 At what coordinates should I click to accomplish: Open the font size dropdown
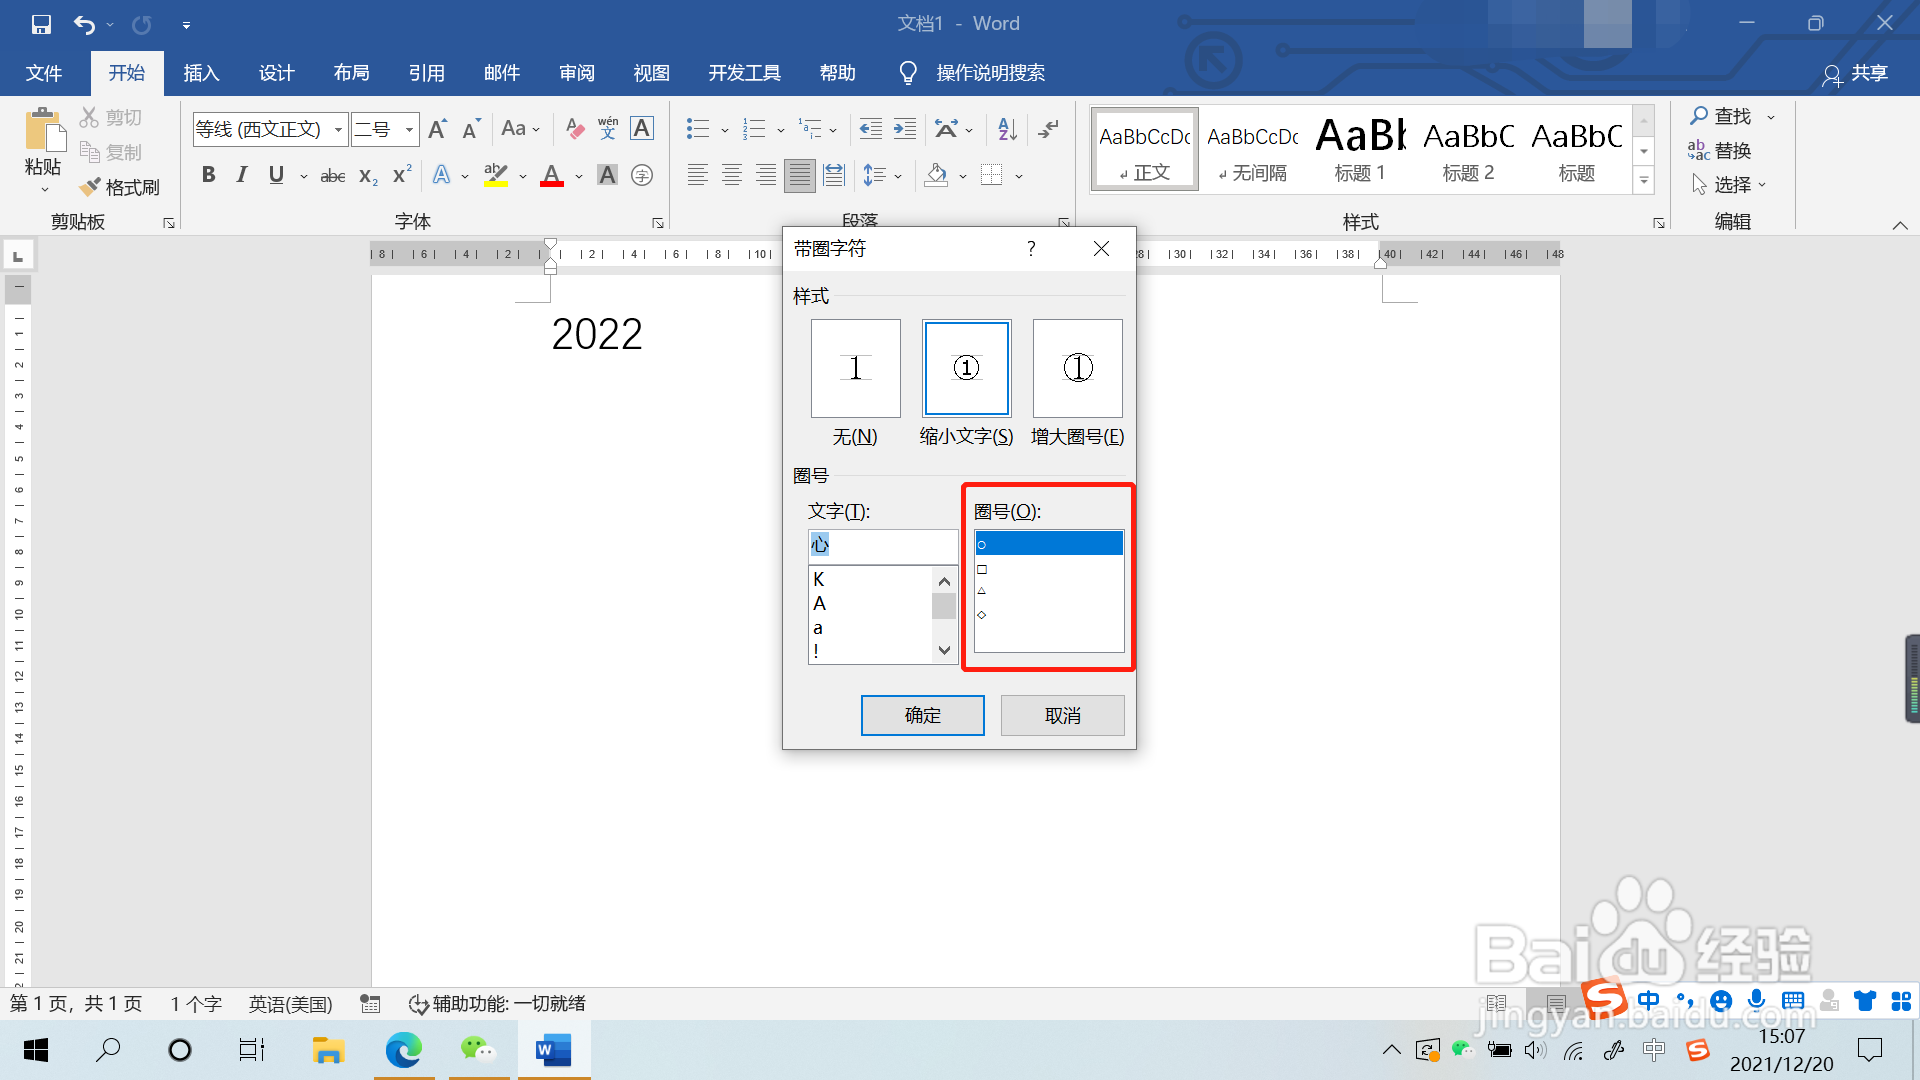pos(409,129)
